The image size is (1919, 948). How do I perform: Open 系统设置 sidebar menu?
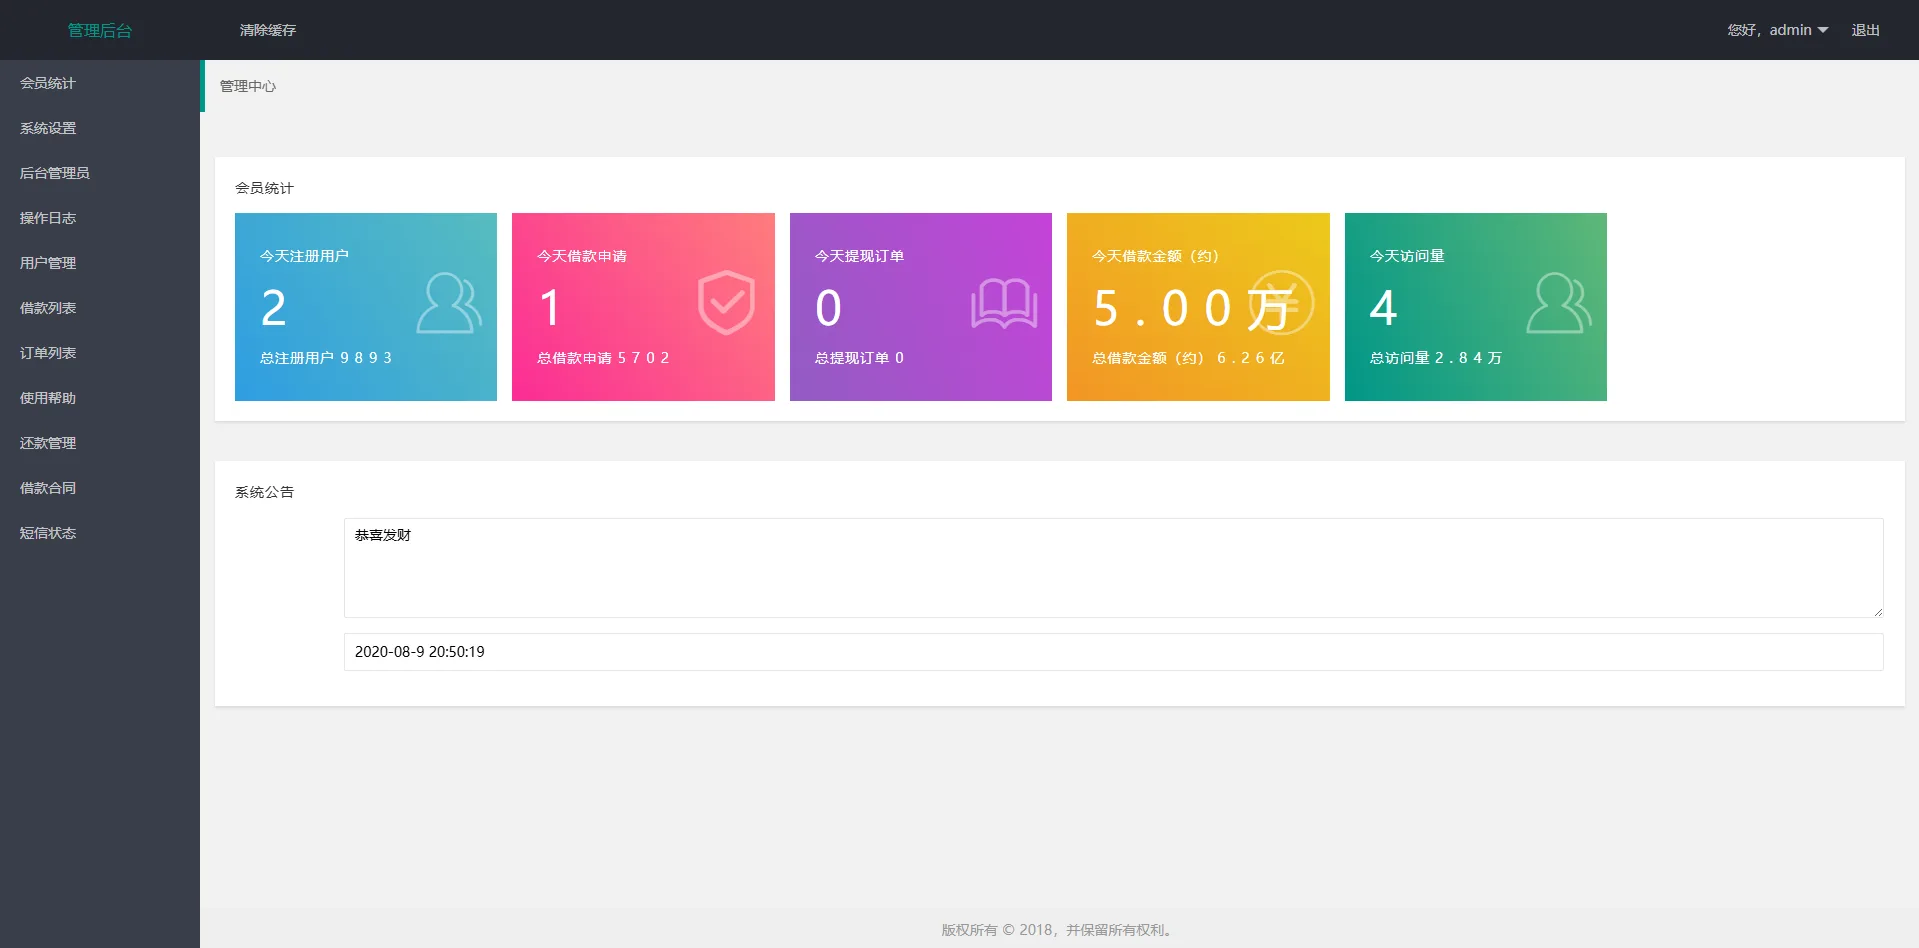tap(48, 128)
